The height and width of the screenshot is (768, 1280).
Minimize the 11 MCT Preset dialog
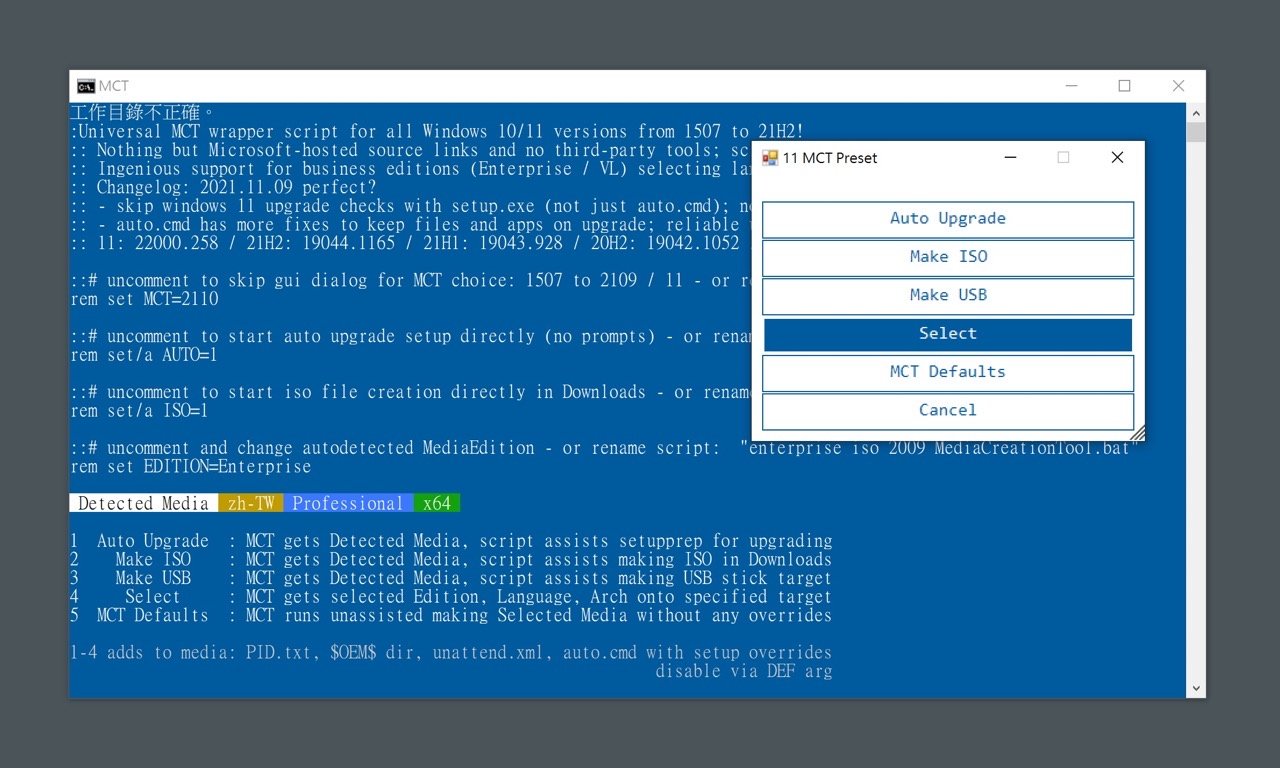point(1010,158)
